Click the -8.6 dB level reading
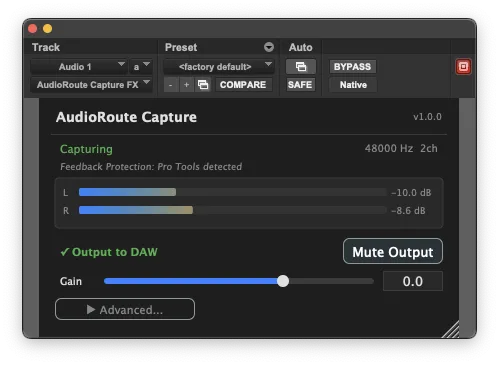Screen dimensions: 499x365 (408, 210)
